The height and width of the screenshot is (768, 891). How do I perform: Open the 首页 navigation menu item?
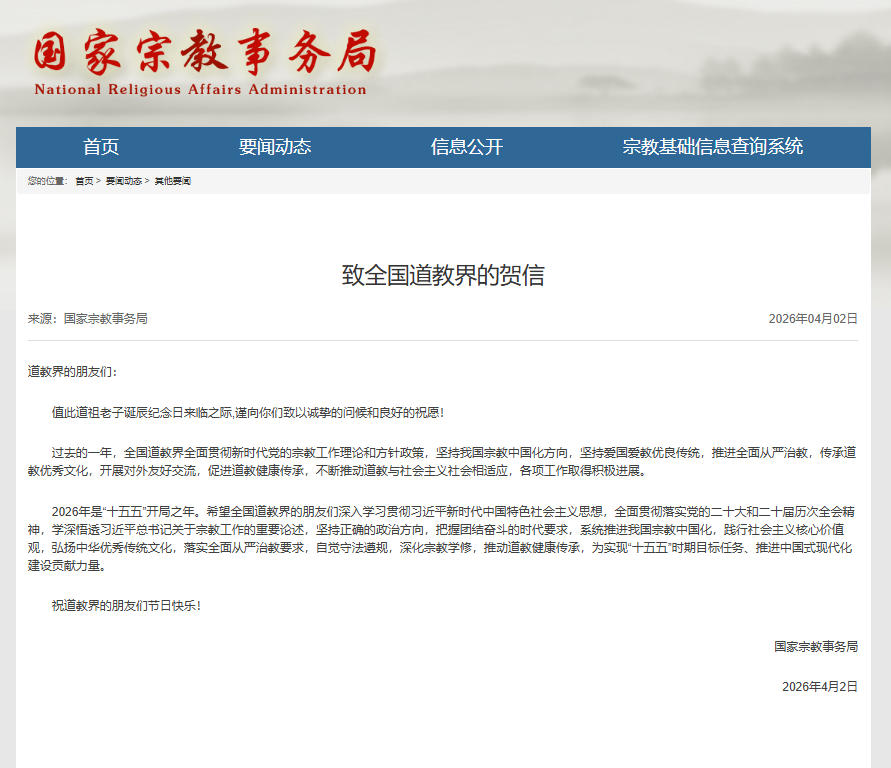click(x=103, y=146)
